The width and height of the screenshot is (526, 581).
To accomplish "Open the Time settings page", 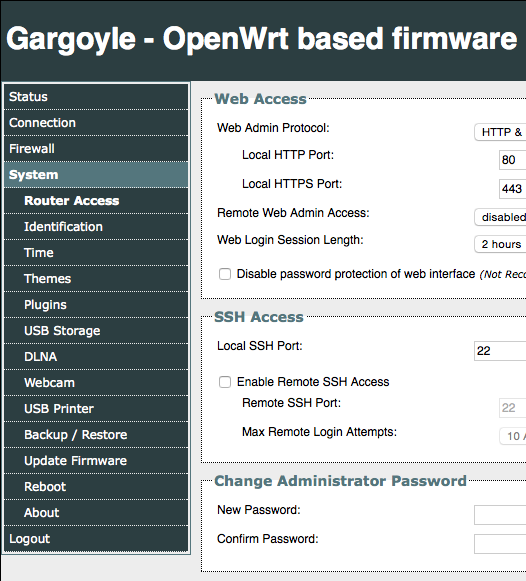I will point(96,252).
